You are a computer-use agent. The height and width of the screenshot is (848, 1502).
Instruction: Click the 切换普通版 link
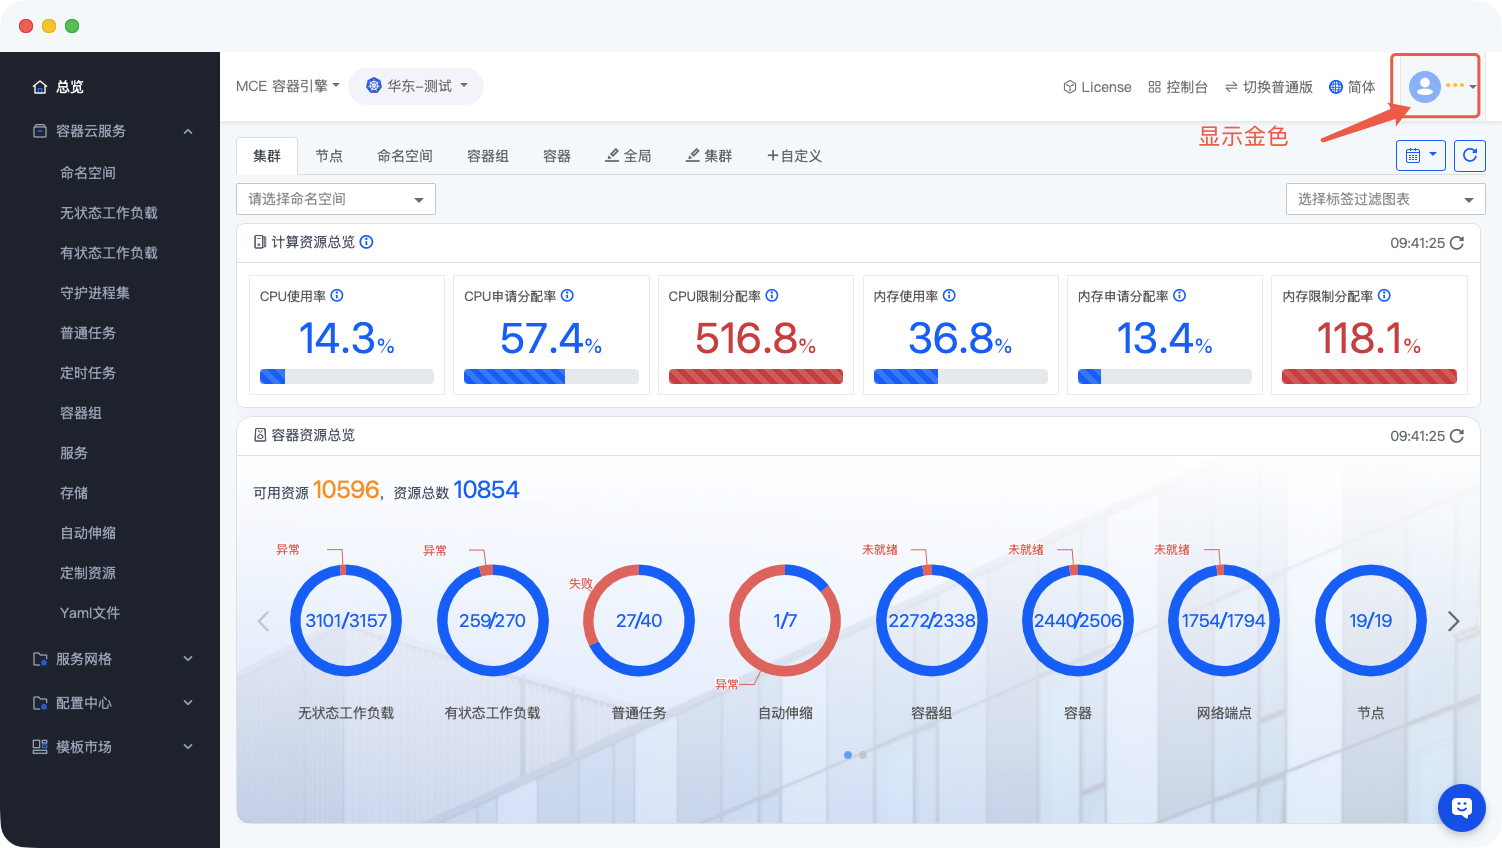click(1268, 87)
